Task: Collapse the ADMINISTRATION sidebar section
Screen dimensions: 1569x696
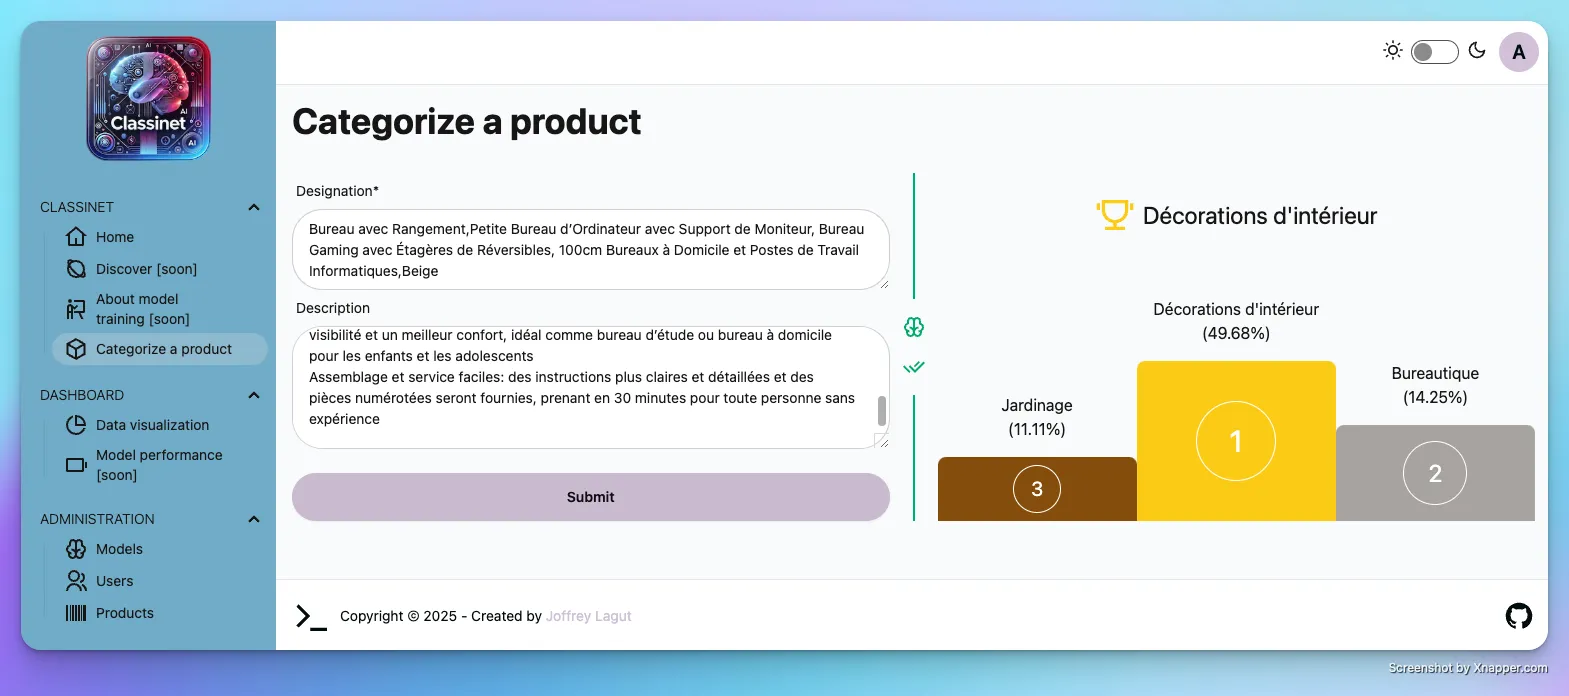Action: (x=254, y=519)
